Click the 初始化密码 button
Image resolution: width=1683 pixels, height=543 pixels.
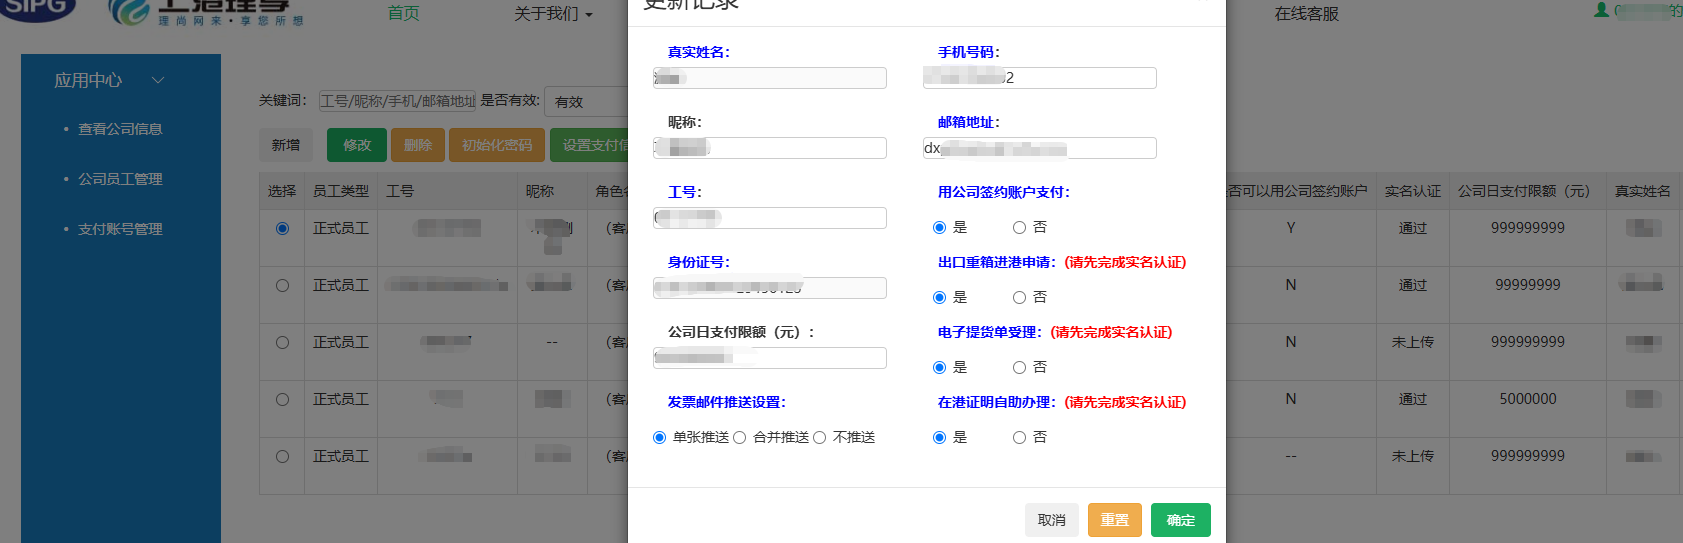[497, 145]
